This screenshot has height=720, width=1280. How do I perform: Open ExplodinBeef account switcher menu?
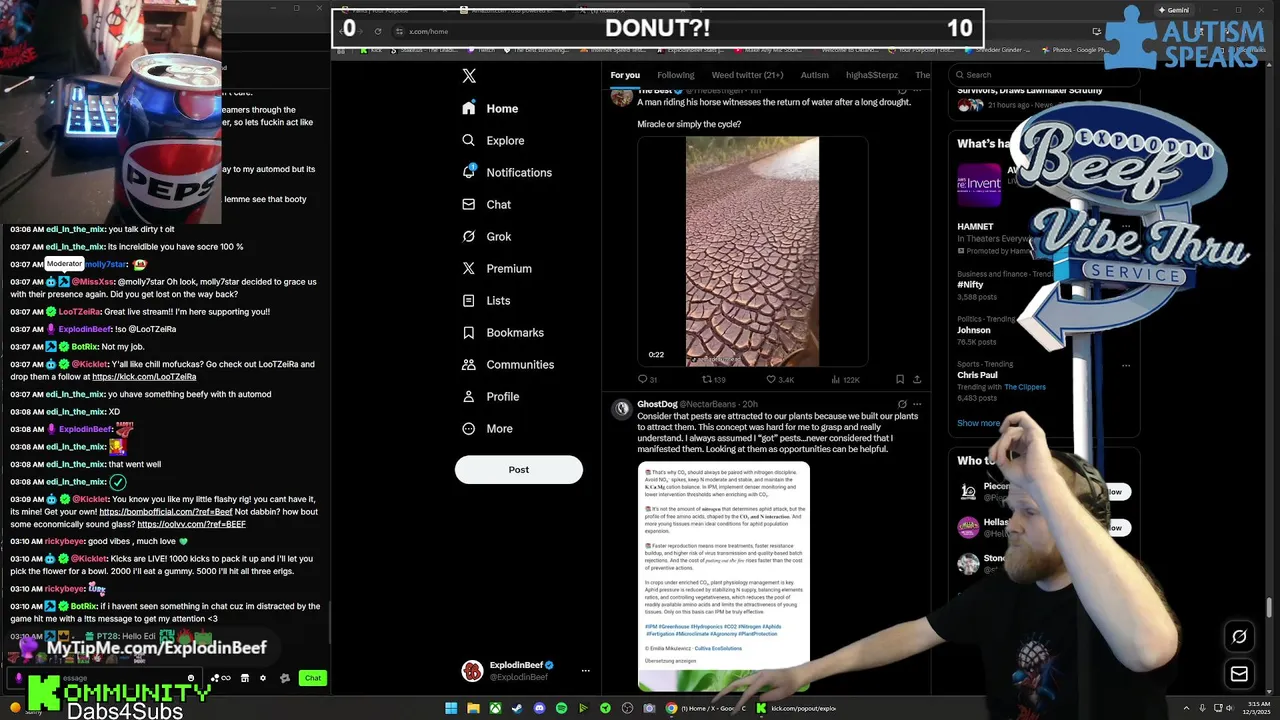pos(523,671)
